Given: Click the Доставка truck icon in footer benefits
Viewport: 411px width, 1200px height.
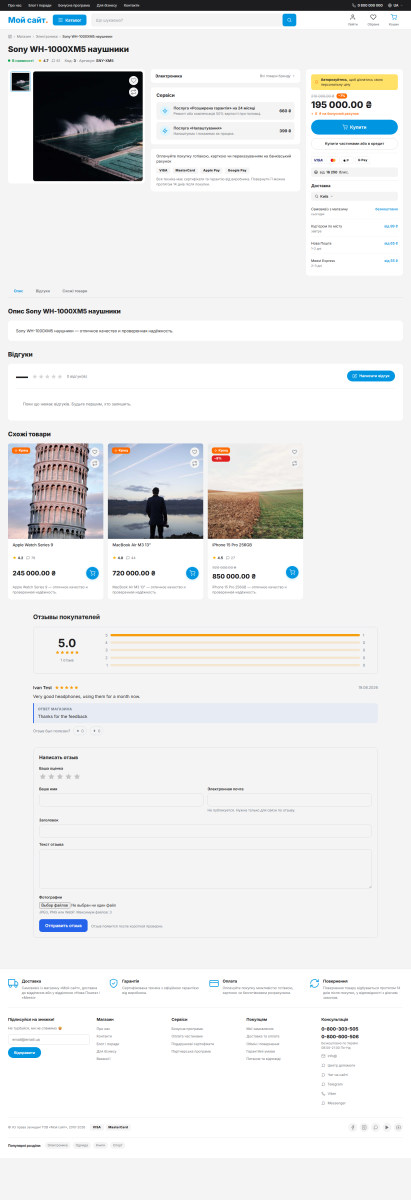Looking at the screenshot, I should click(x=13, y=984).
